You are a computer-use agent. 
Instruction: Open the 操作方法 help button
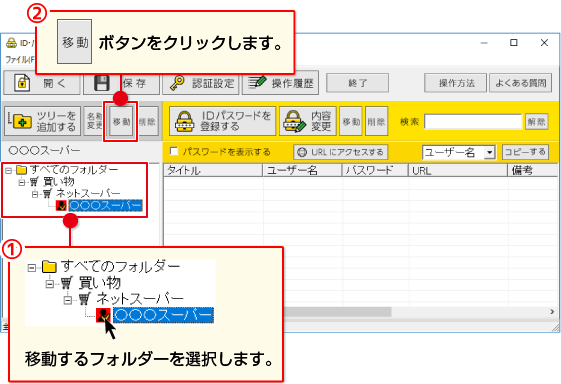coord(455,83)
